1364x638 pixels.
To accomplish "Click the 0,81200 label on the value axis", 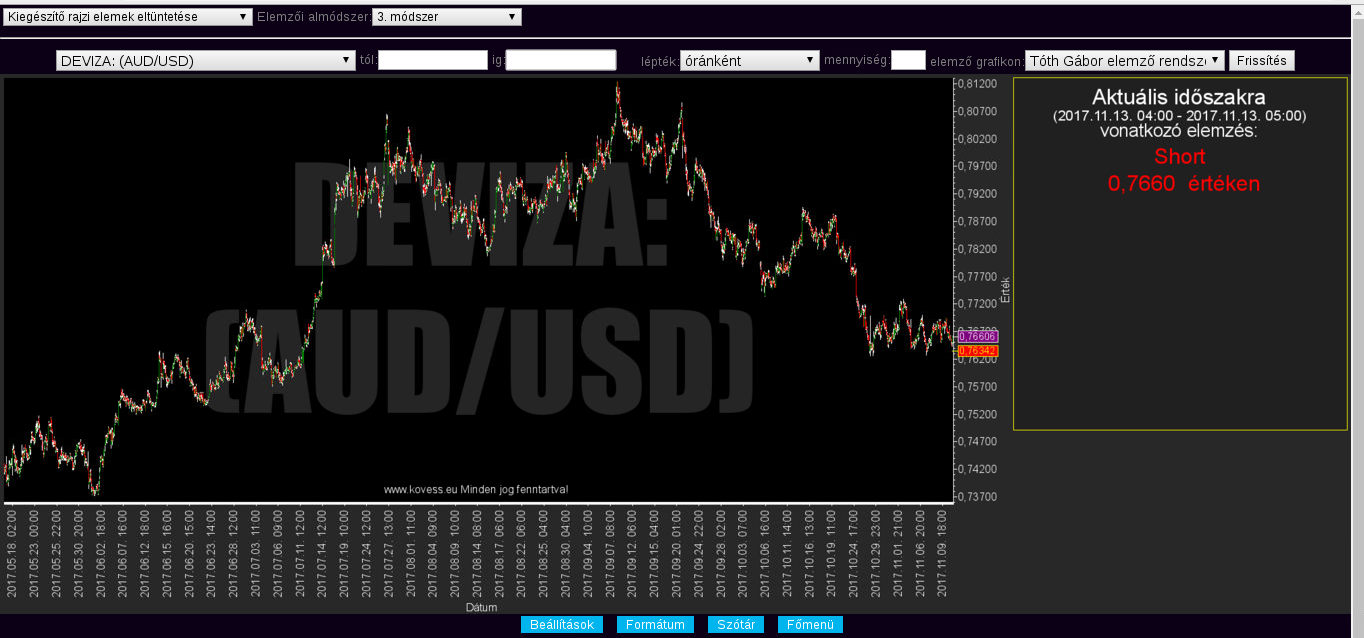I will click(976, 85).
